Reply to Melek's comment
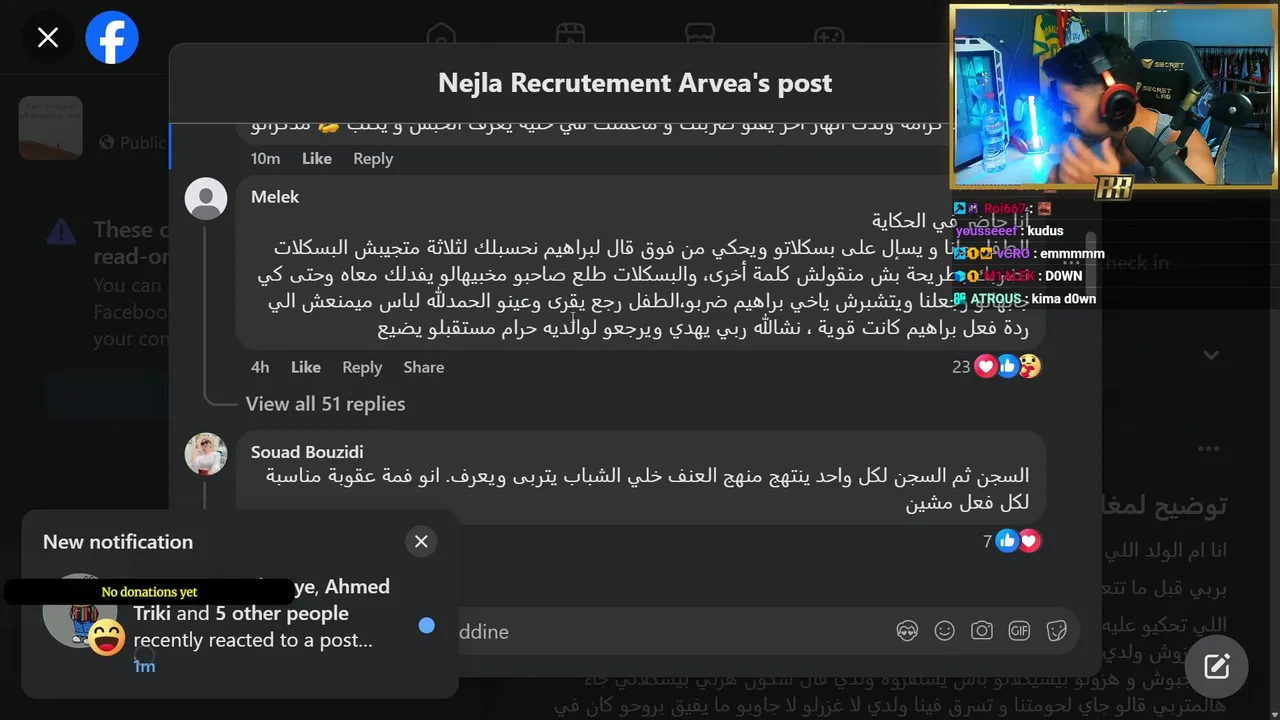 point(362,367)
